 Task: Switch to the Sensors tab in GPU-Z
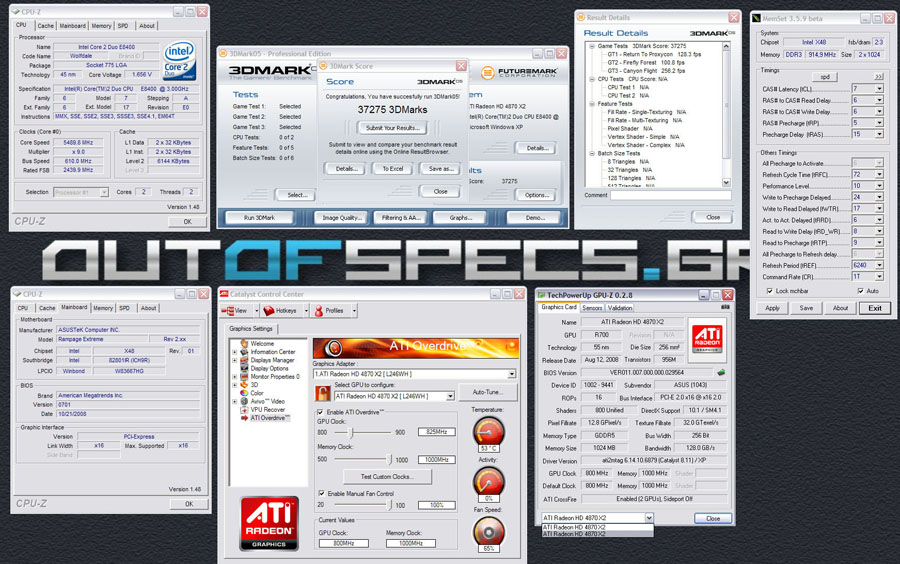click(x=592, y=308)
